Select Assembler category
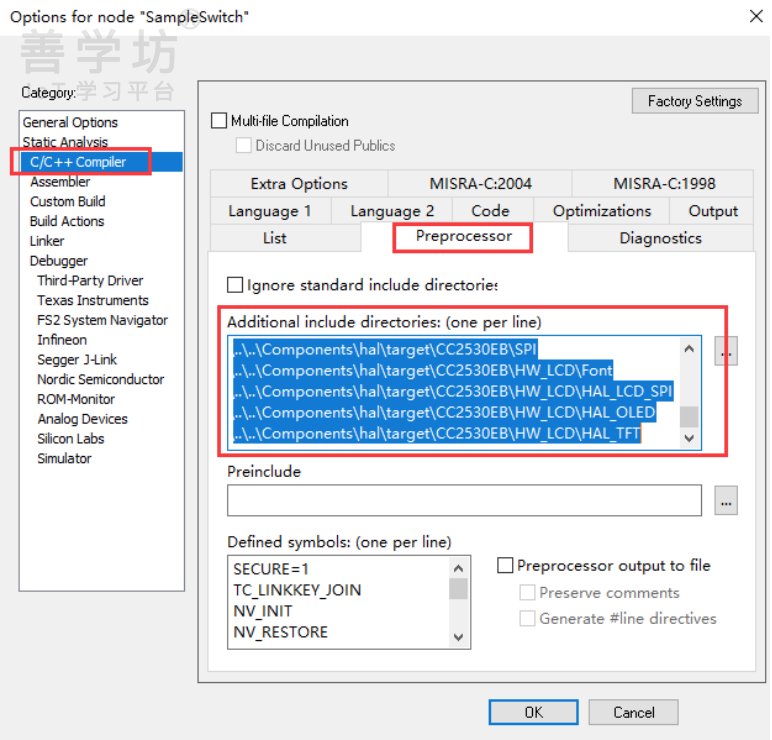 click(60, 182)
